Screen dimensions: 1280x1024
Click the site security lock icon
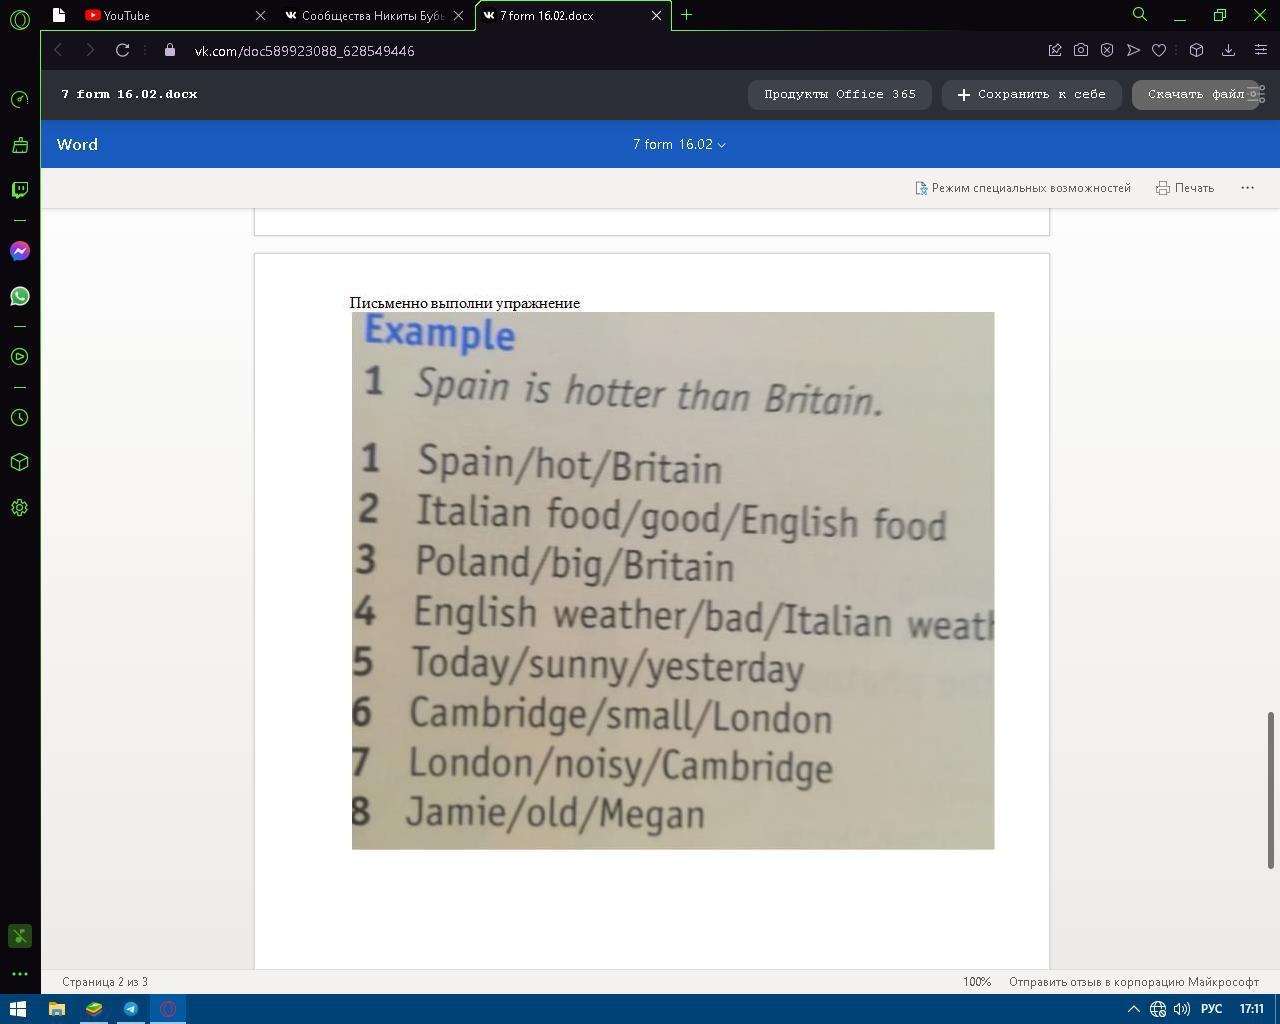[170, 50]
